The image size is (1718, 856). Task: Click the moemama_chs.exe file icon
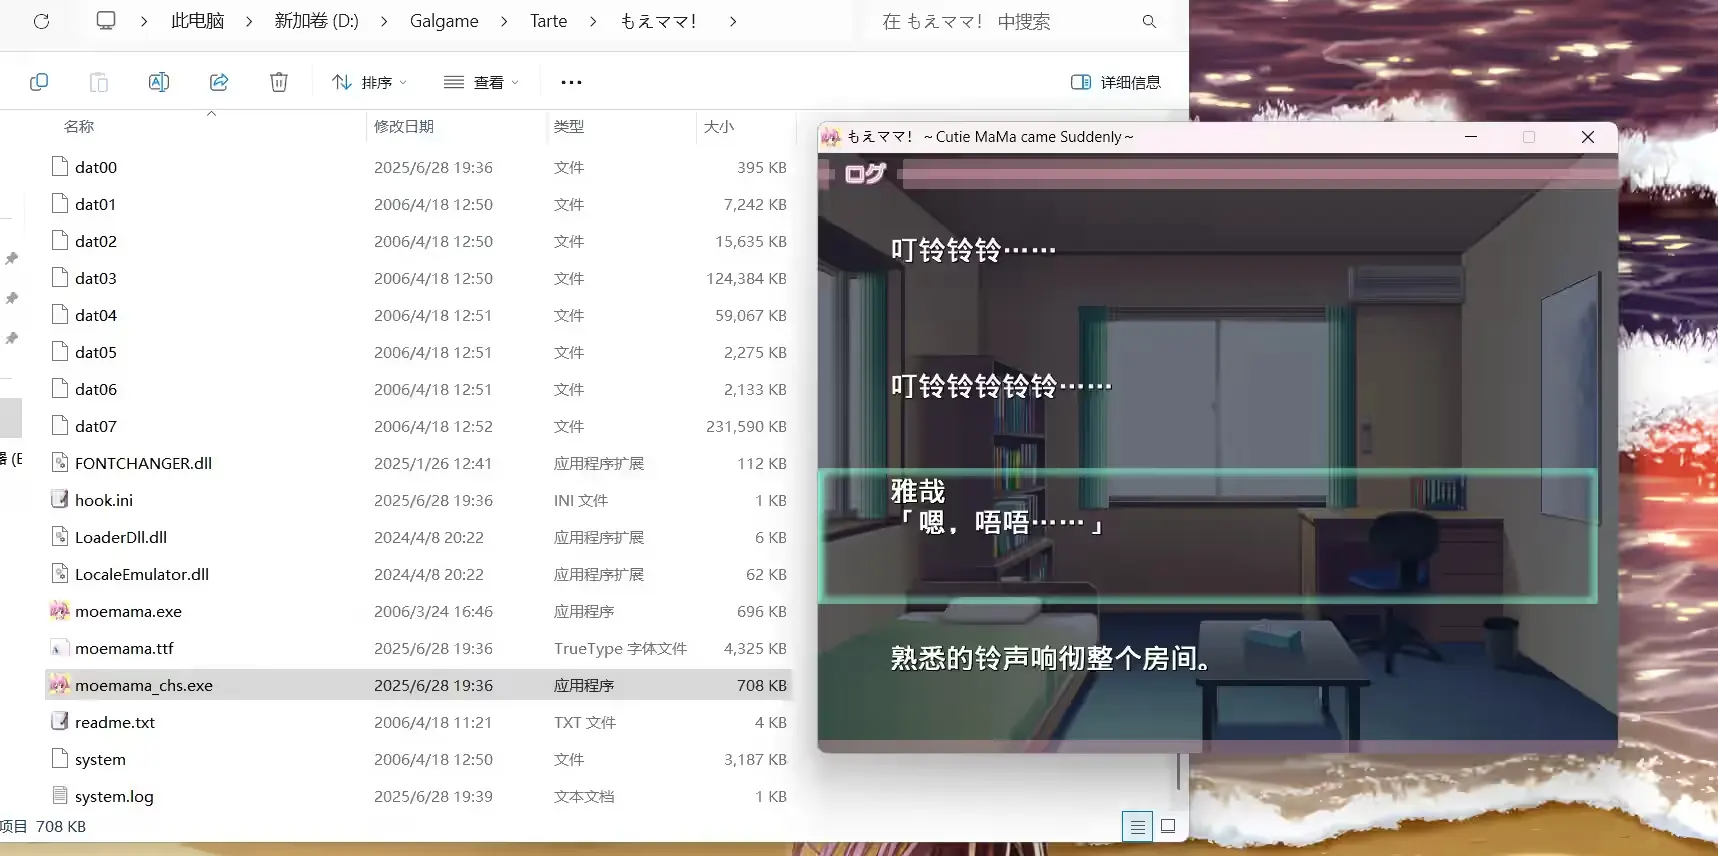60,685
